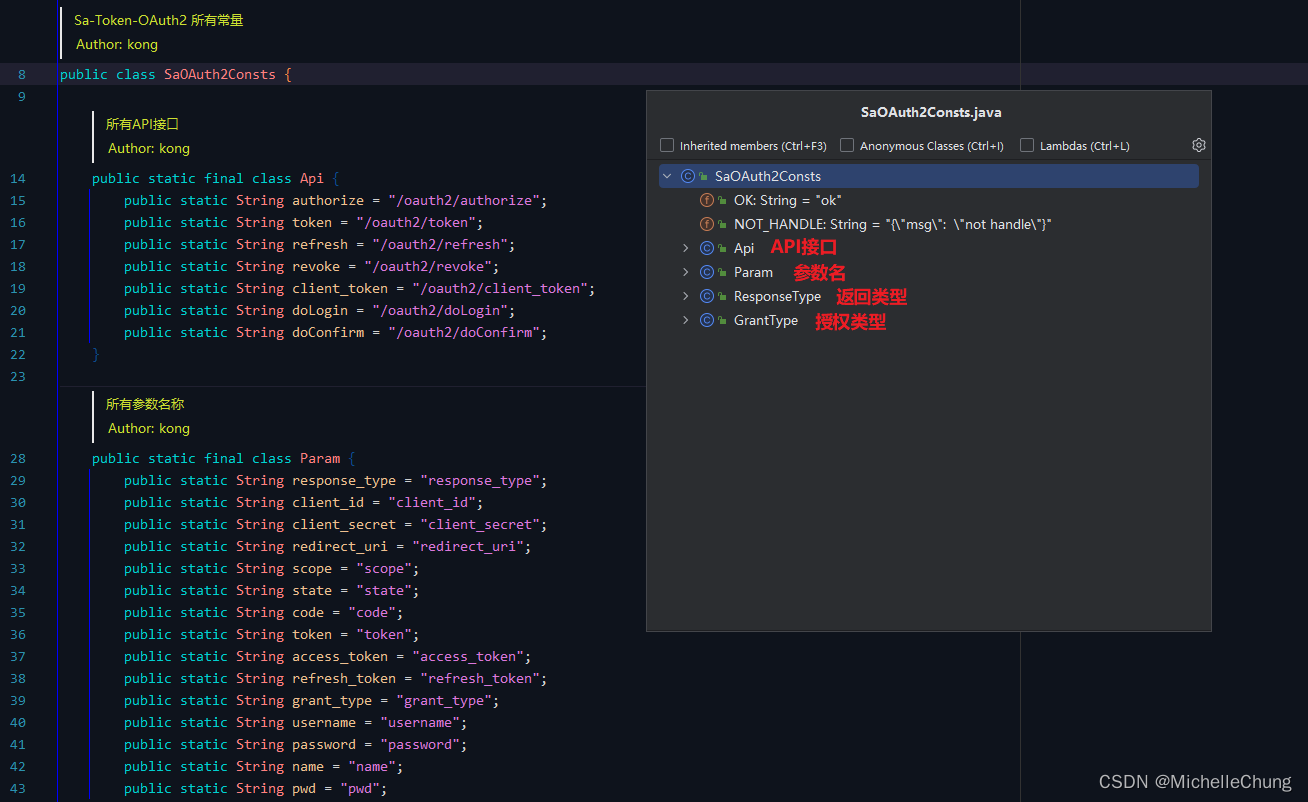The width and height of the screenshot is (1308, 802).
Task: Click the "/oauth2/client_token" string literal
Action: tap(500, 288)
